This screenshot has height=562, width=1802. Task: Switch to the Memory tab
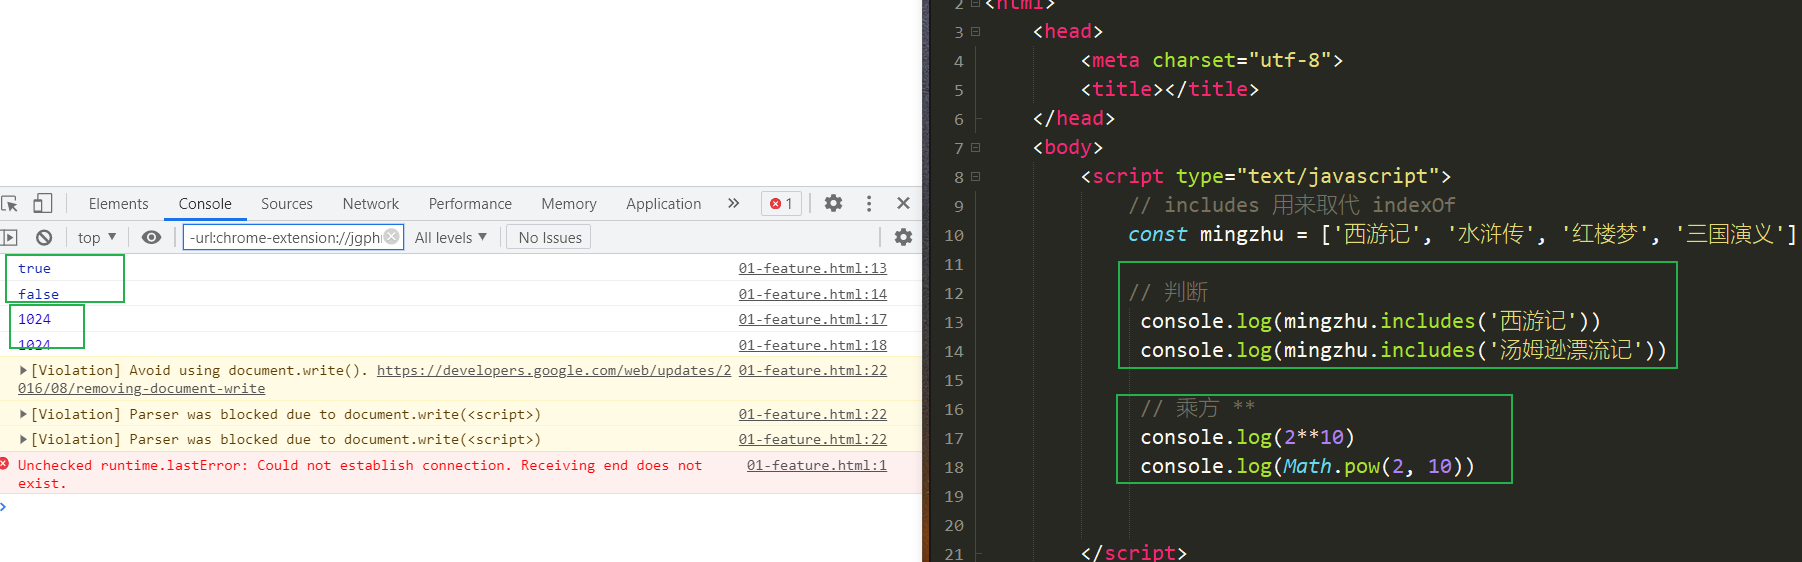click(x=569, y=204)
